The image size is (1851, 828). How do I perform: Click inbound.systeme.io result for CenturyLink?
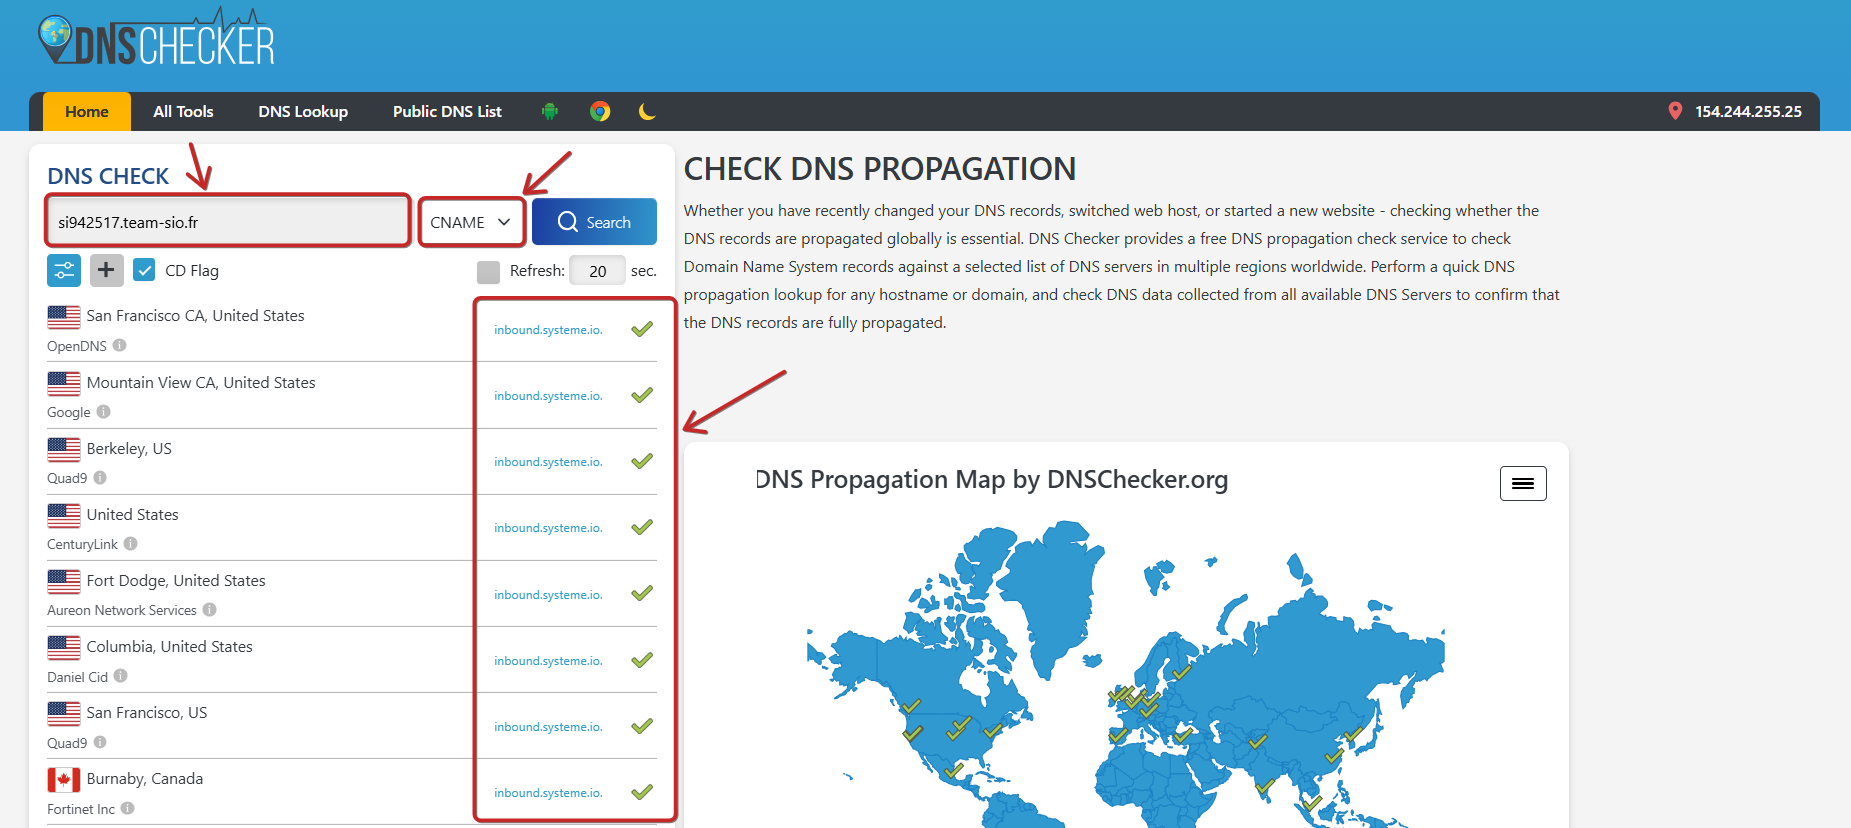pyautogui.click(x=548, y=528)
